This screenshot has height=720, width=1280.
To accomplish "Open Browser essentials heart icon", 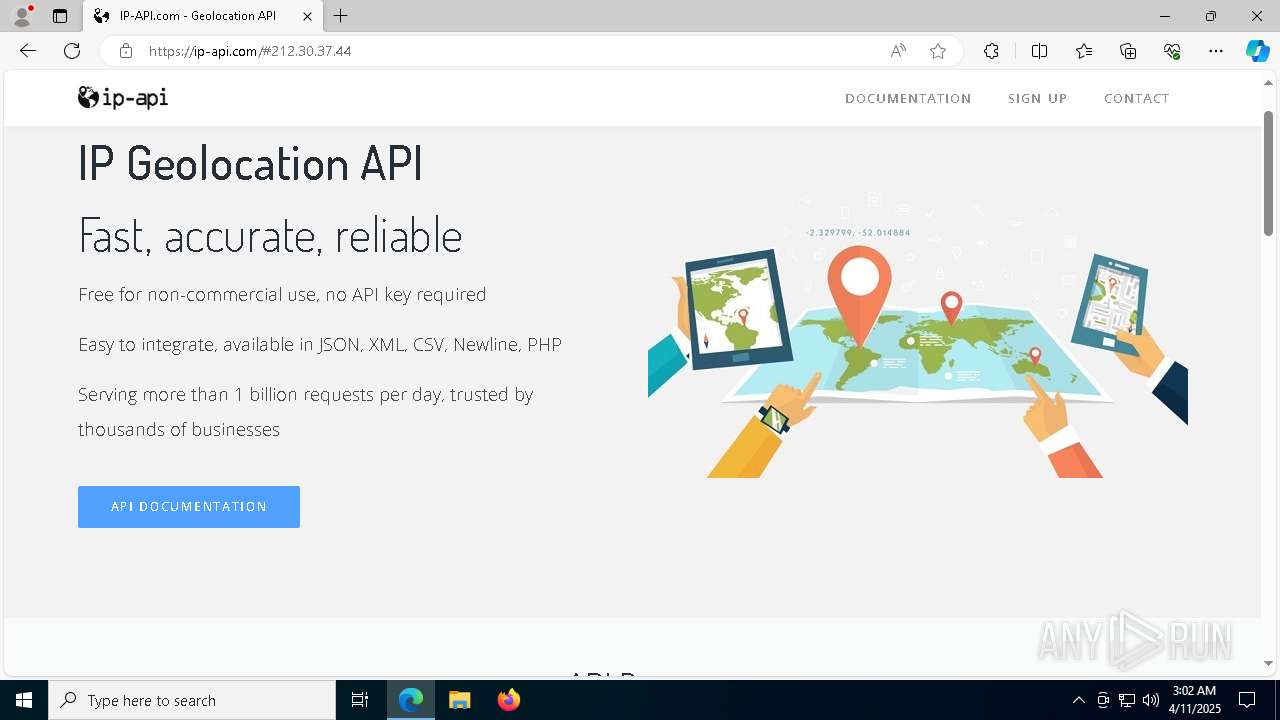I will [1172, 51].
